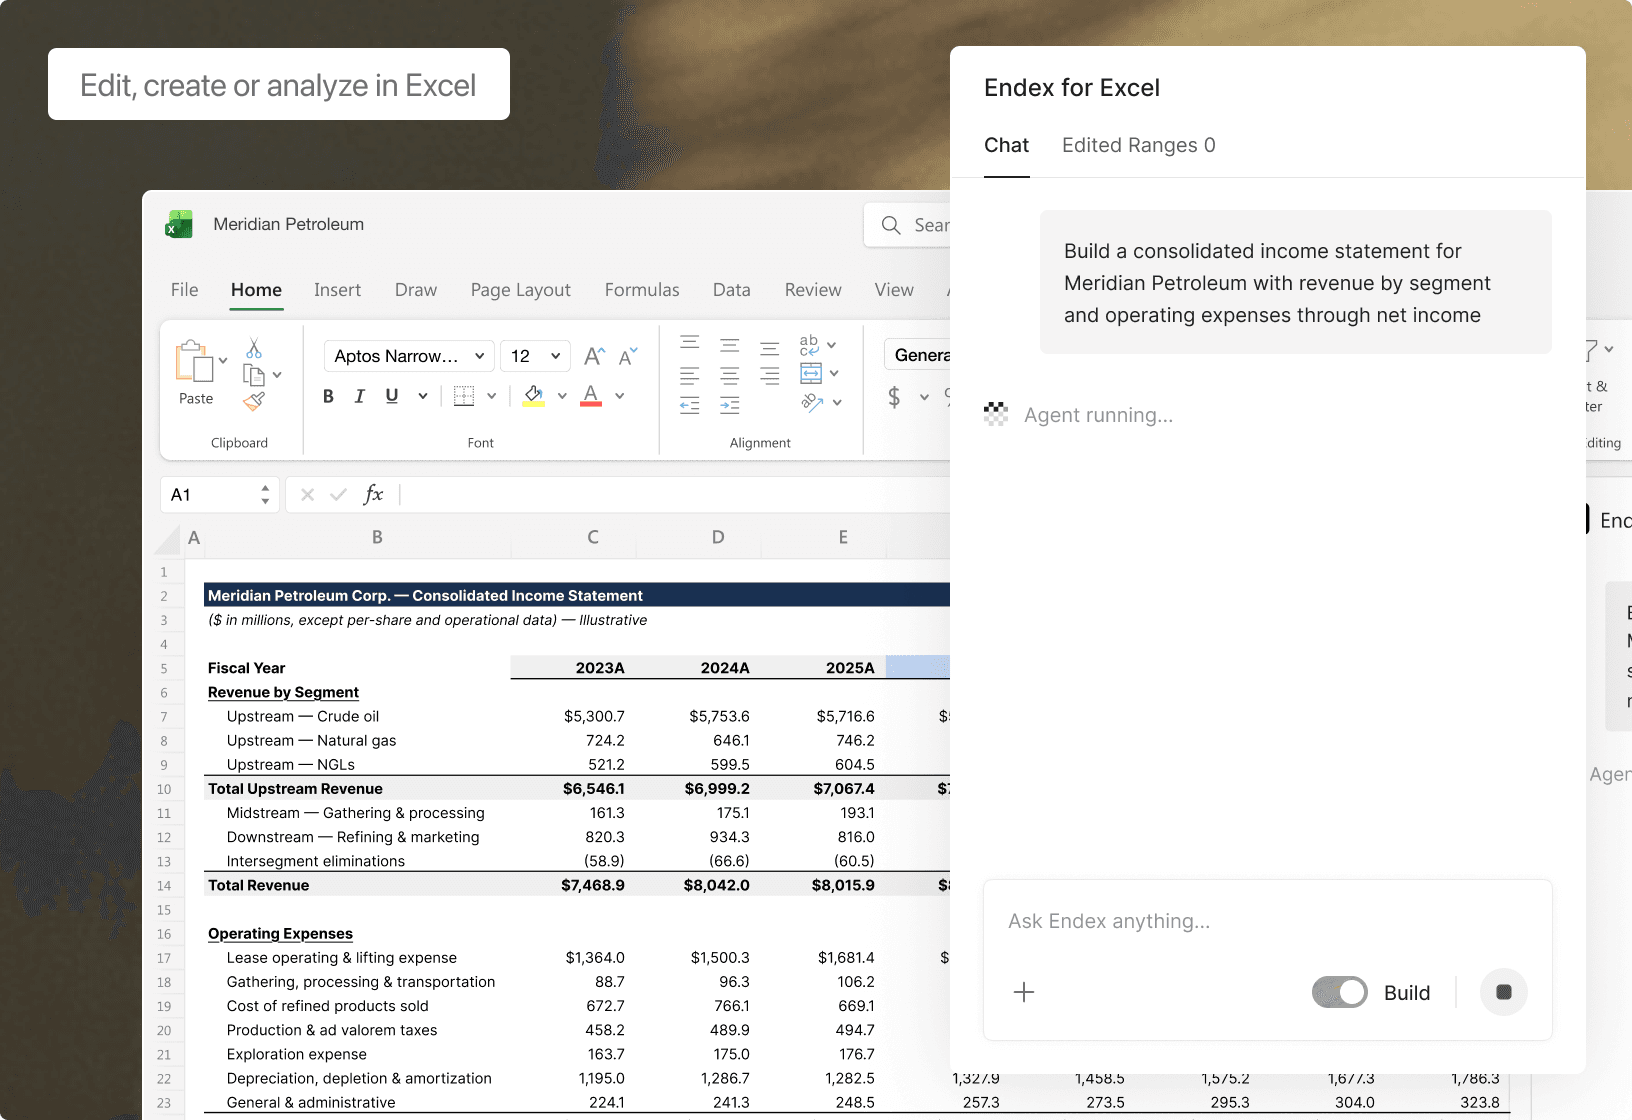Image resolution: width=1632 pixels, height=1120 pixels.
Task: Open the Page Layout tab
Action: point(520,290)
